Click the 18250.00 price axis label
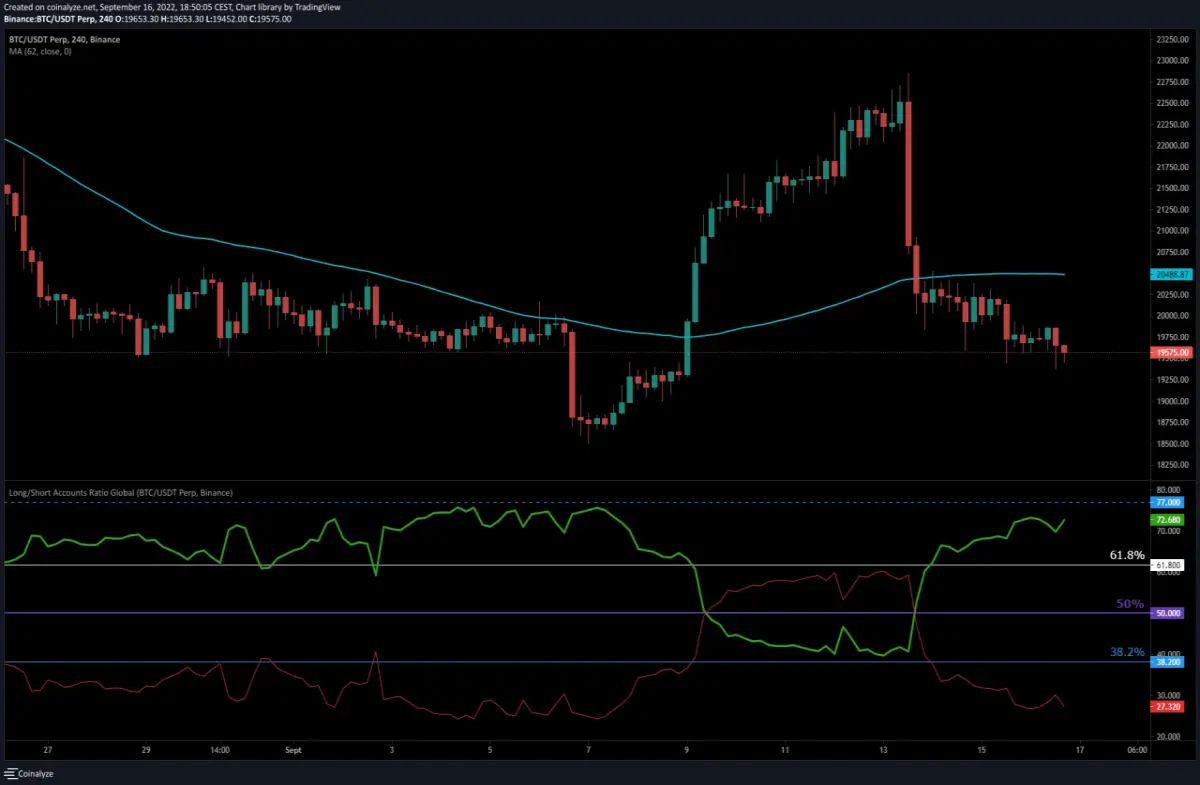 1171,465
